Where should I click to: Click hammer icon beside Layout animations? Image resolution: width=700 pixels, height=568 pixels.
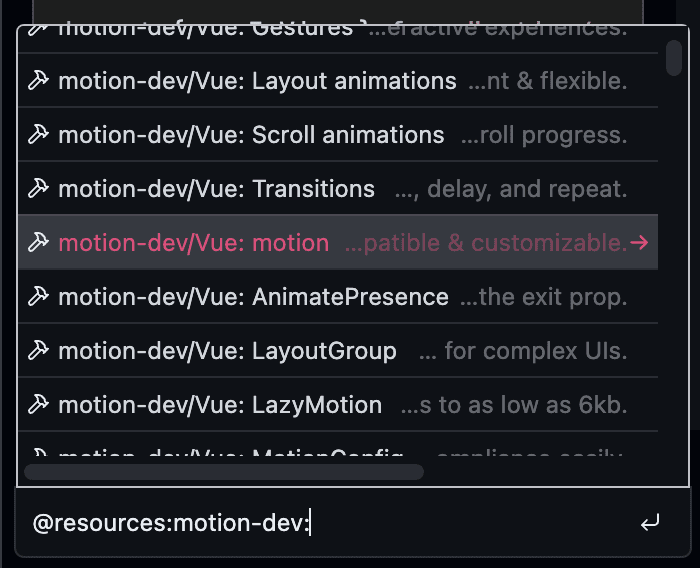38,81
